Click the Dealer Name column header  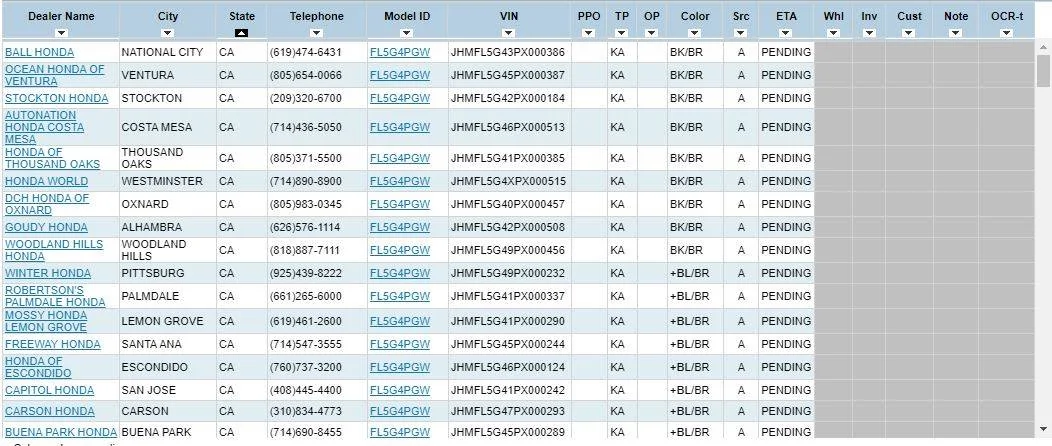tap(61, 16)
